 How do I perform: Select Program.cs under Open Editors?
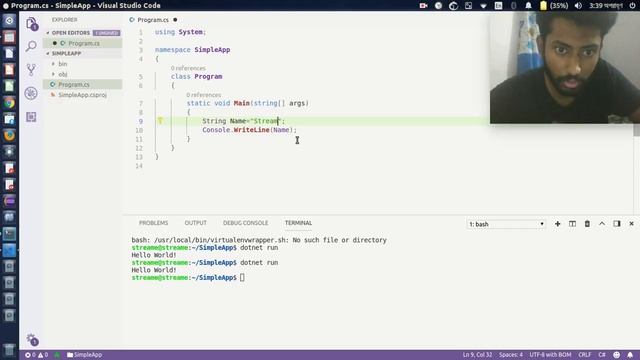pos(84,43)
